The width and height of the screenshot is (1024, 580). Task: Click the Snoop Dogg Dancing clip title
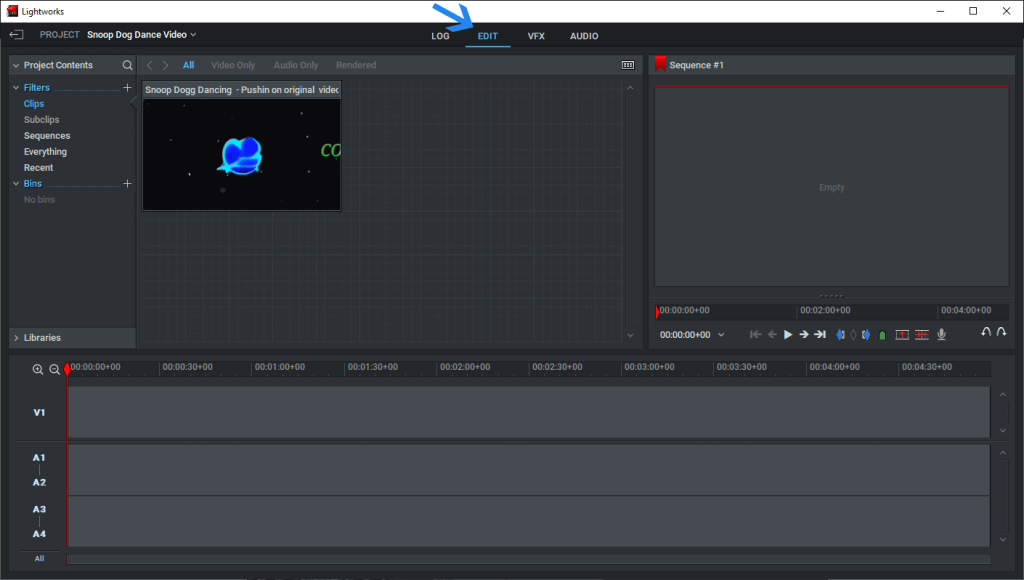[242, 89]
